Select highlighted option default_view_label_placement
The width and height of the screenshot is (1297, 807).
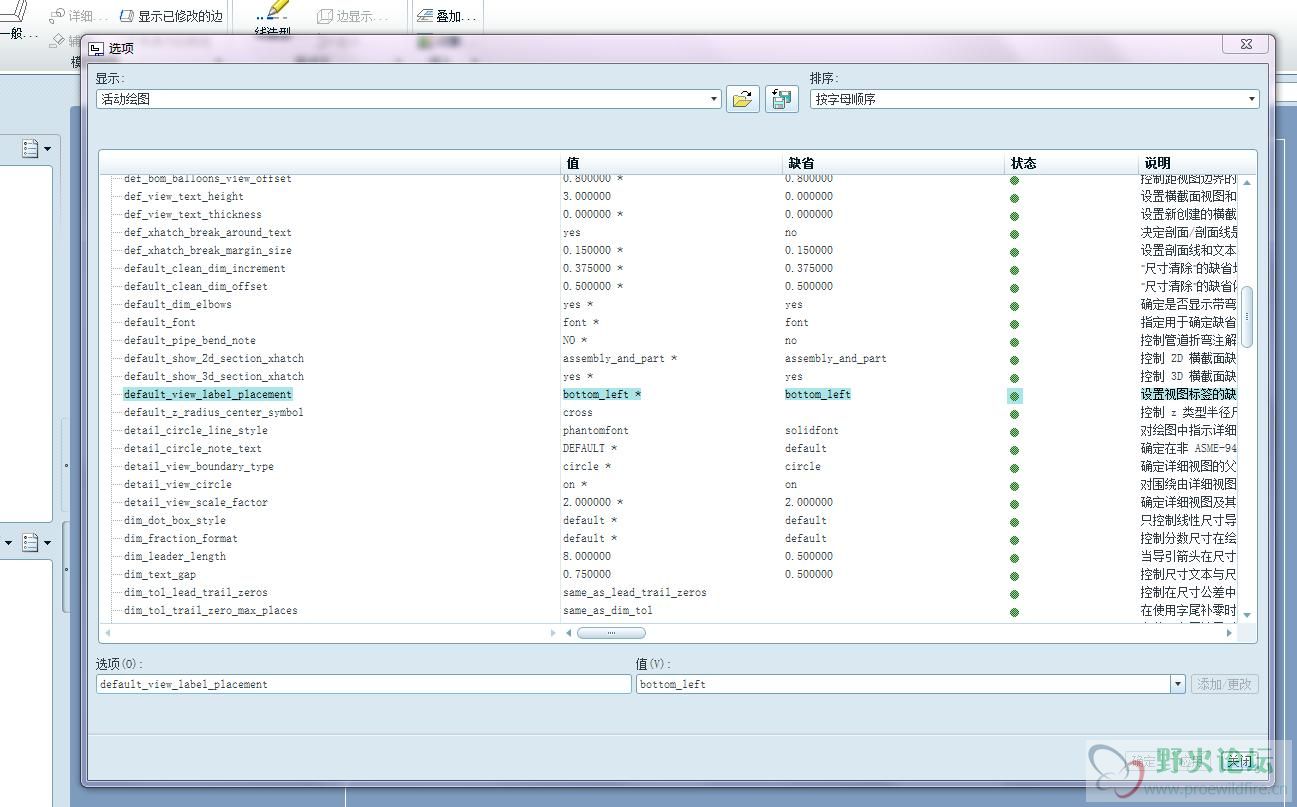click(208, 395)
